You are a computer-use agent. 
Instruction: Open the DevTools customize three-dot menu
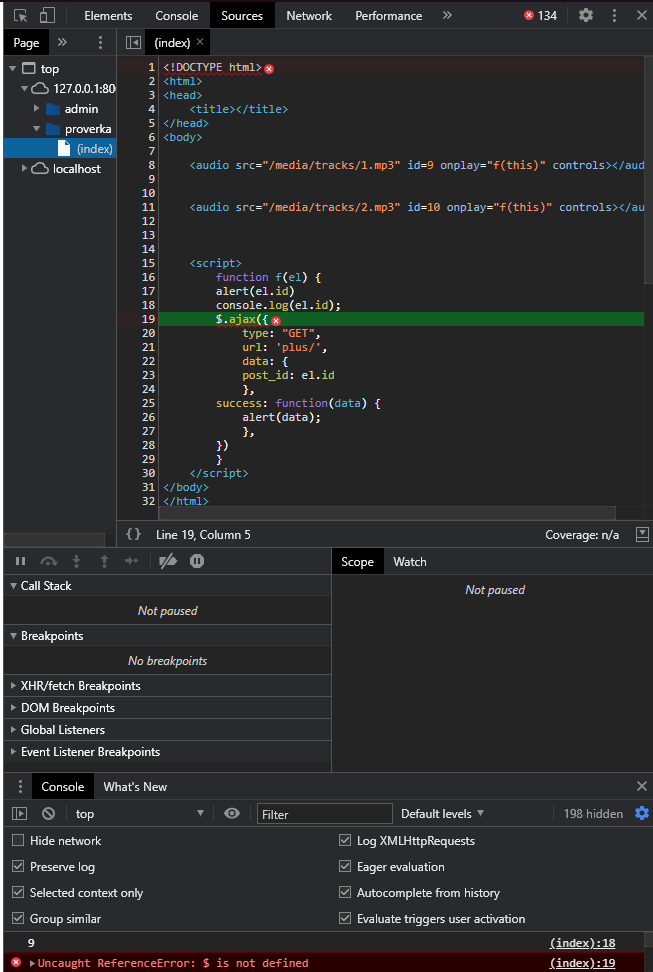point(614,15)
